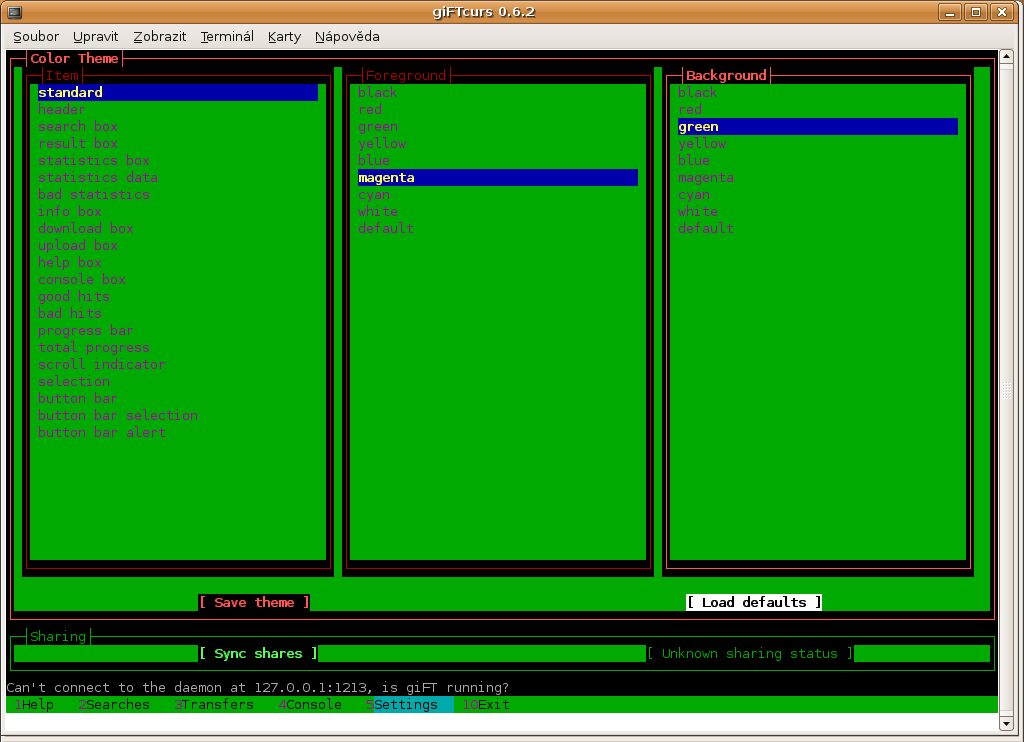Pick 'console box' in the Item list
Image resolution: width=1024 pixels, height=742 pixels.
pos(82,279)
